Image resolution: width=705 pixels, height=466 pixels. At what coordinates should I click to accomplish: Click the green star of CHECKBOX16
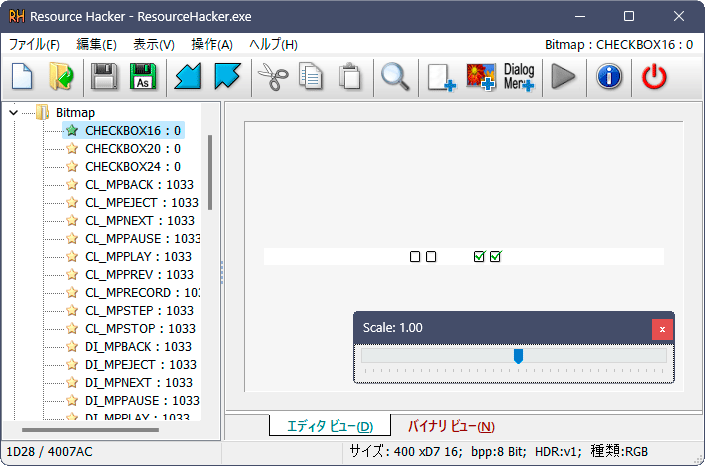[72, 130]
